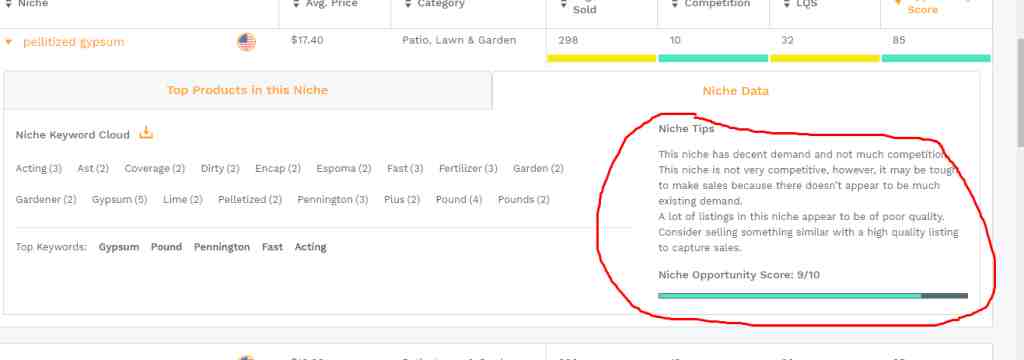Image resolution: width=1024 pixels, height=360 pixels.
Task: Click the Acting (3) keyword
Action: point(39,169)
